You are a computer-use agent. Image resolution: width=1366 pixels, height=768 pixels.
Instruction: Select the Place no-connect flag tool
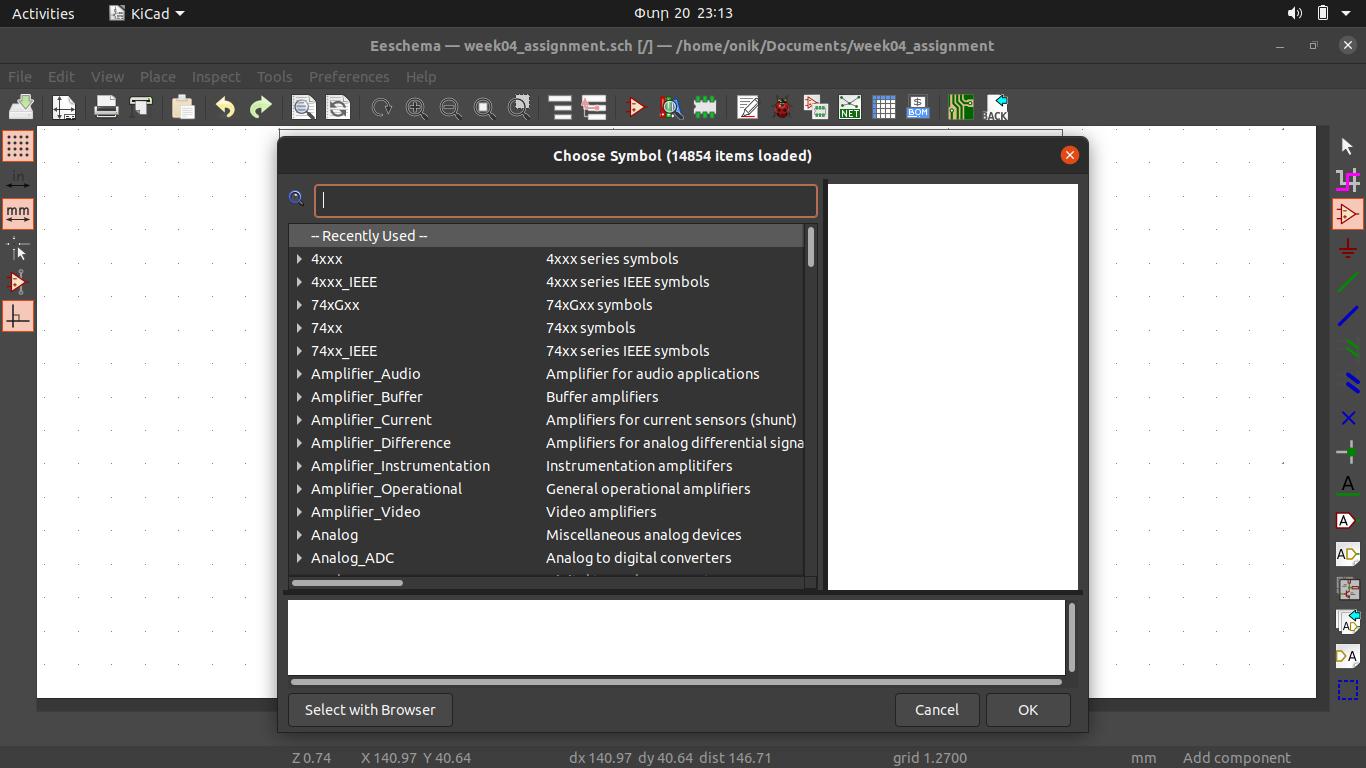coord(1347,418)
